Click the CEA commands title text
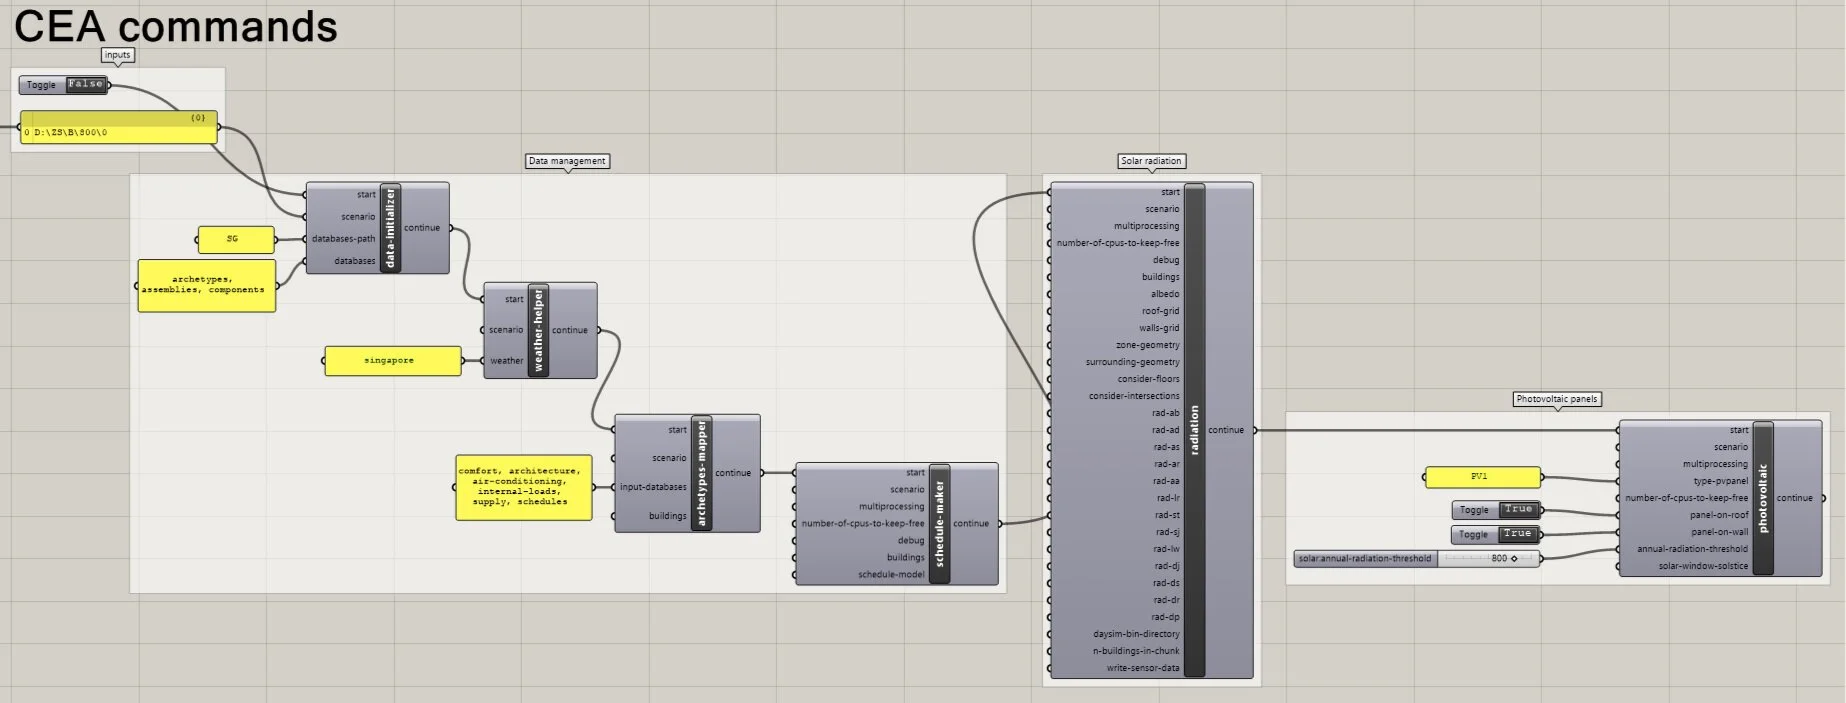Viewport: 1846px width, 703px height. click(176, 26)
